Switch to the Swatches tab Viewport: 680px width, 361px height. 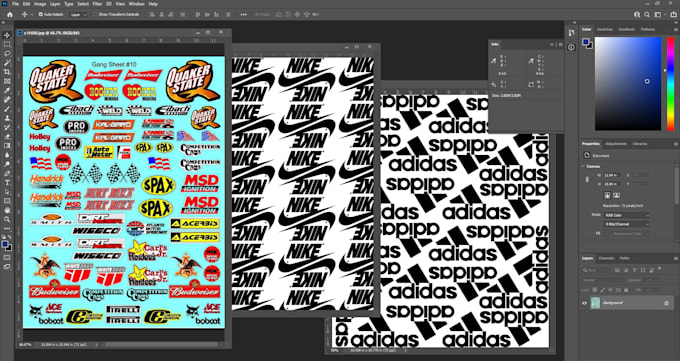pyautogui.click(x=604, y=29)
